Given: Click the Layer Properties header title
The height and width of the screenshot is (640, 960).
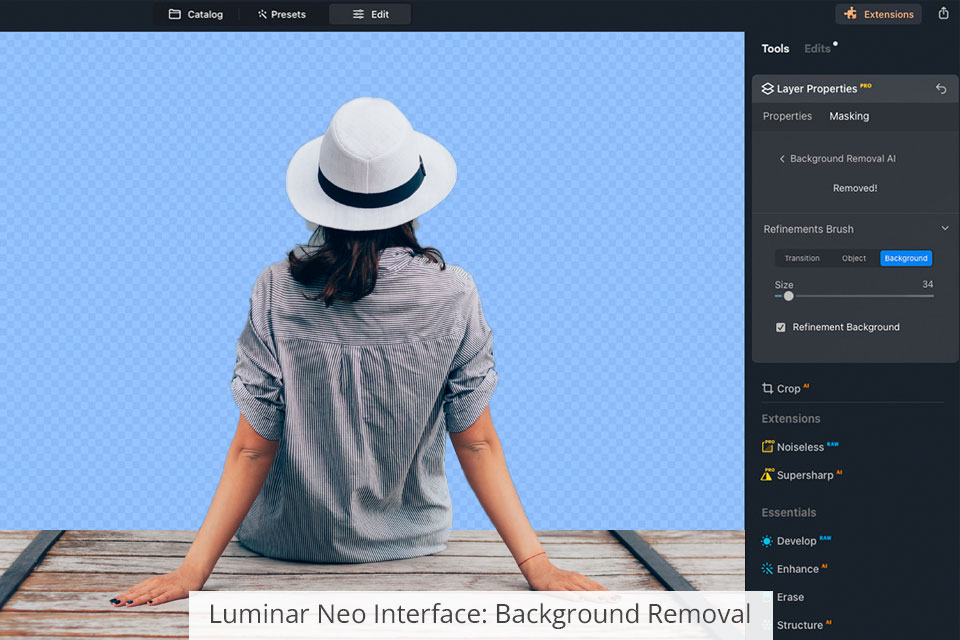Looking at the screenshot, I should (x=817, y=89).
